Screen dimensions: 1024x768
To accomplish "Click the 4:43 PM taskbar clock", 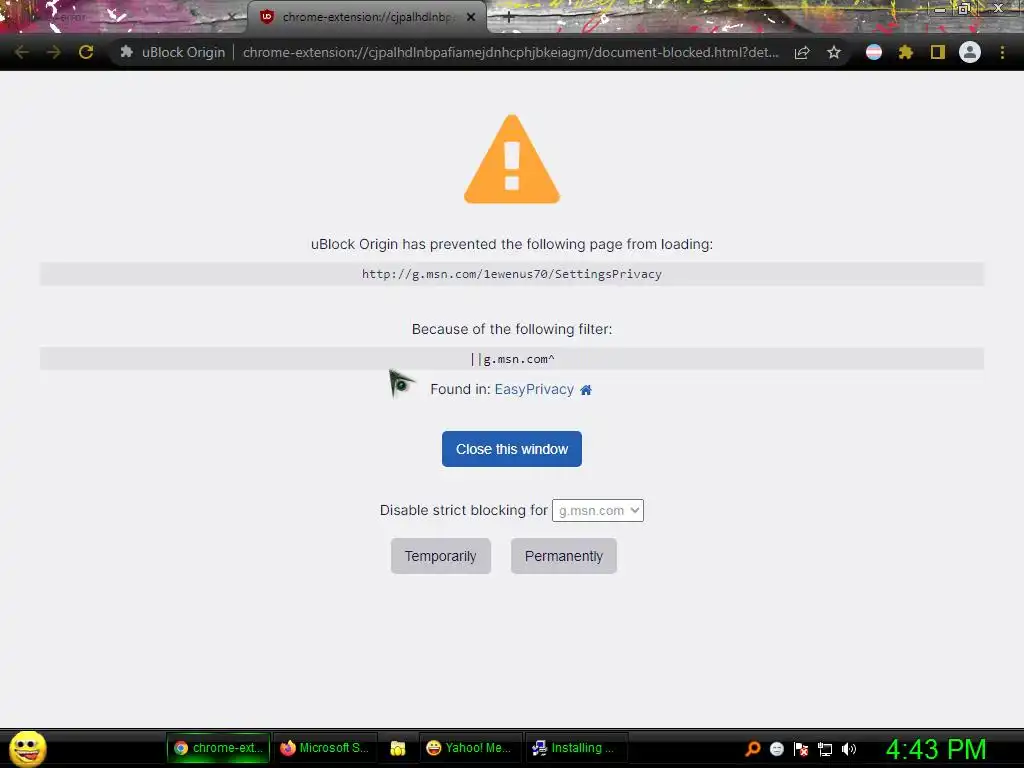I will [x=936, y=749].
